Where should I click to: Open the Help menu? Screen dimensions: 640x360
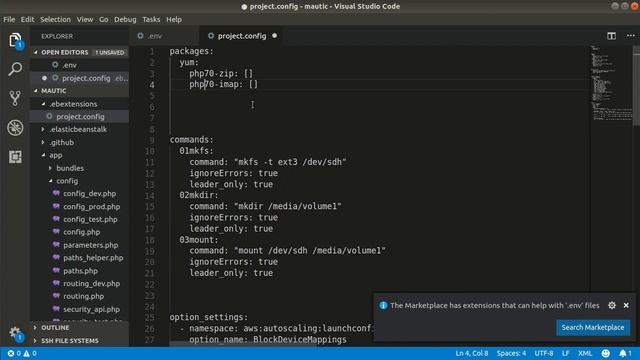click(x=174, y=19)
